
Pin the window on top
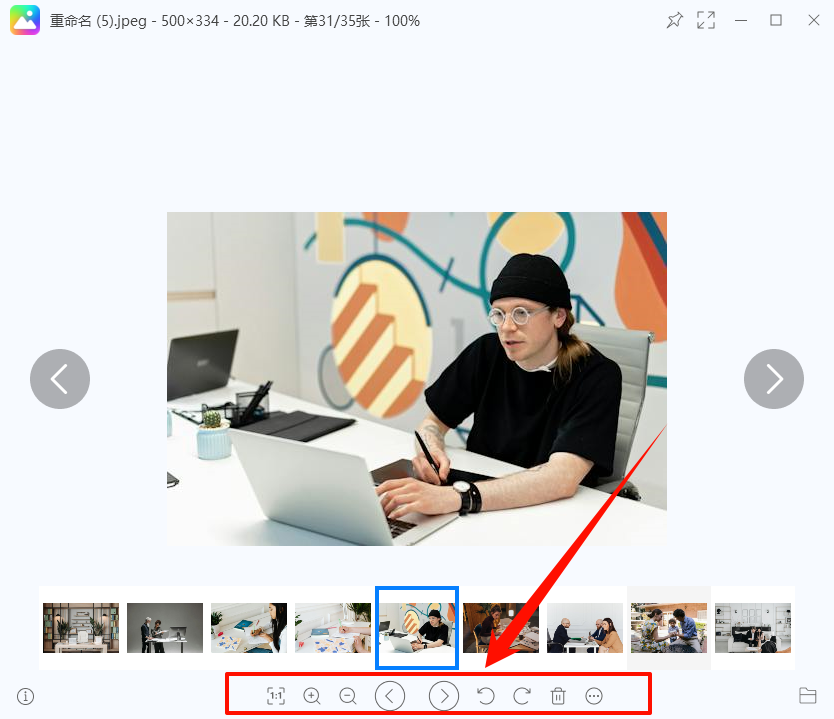coord(674,20)
